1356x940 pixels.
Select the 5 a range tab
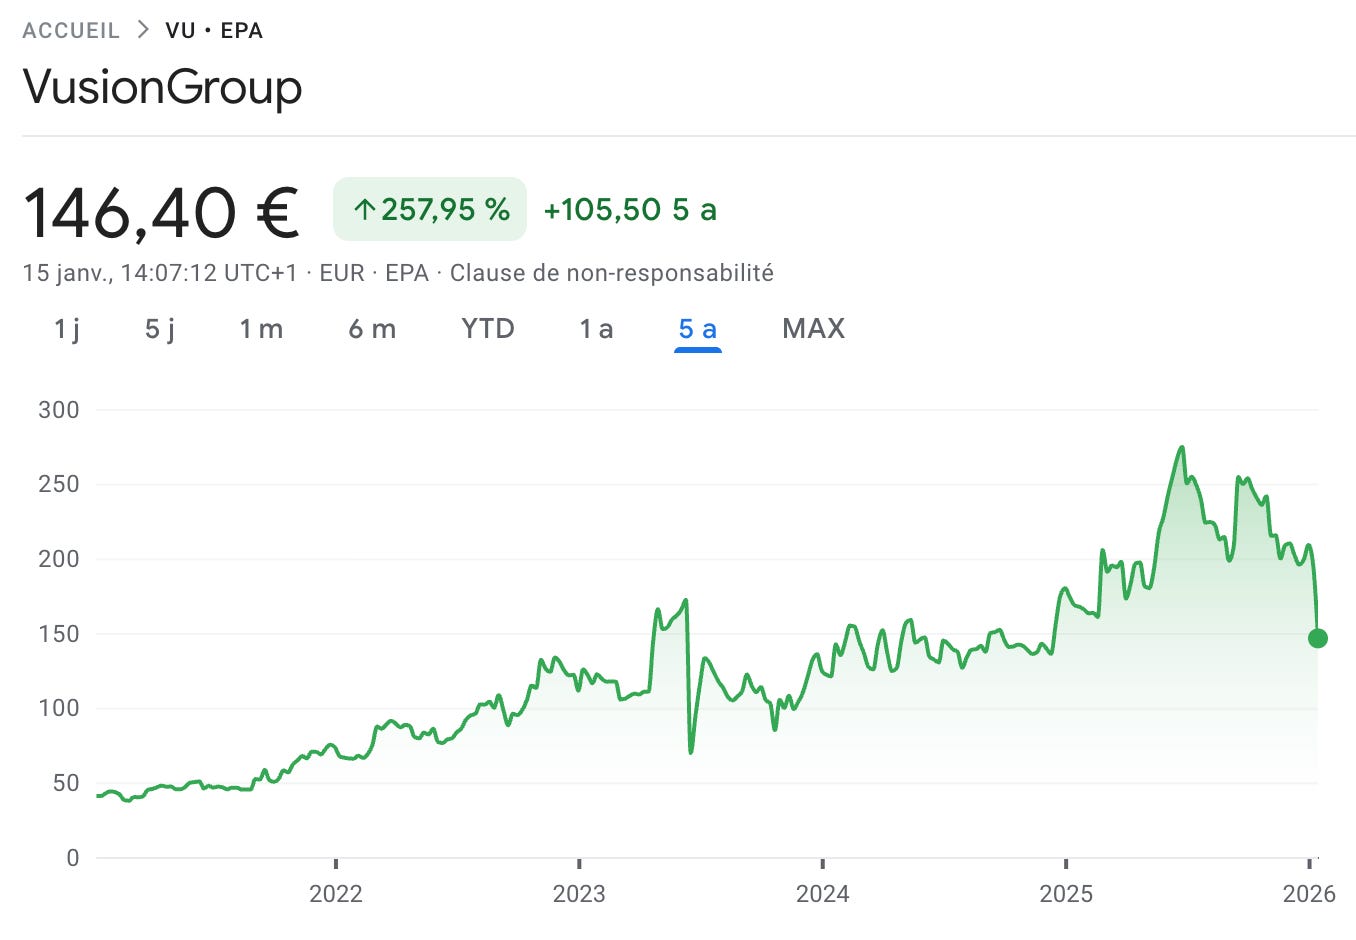(x=698, y=329)
